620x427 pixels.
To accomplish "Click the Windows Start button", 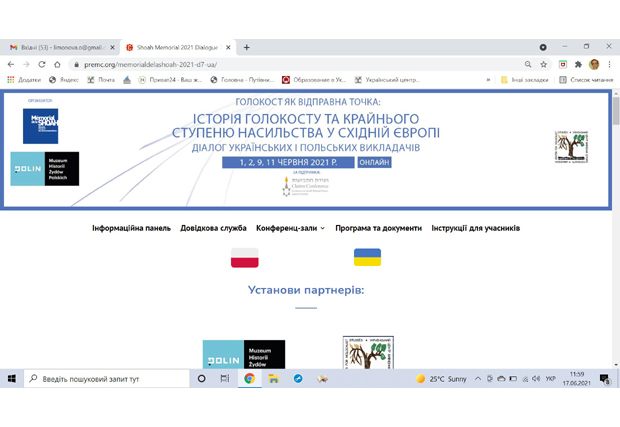I will (x=11, y=379).
